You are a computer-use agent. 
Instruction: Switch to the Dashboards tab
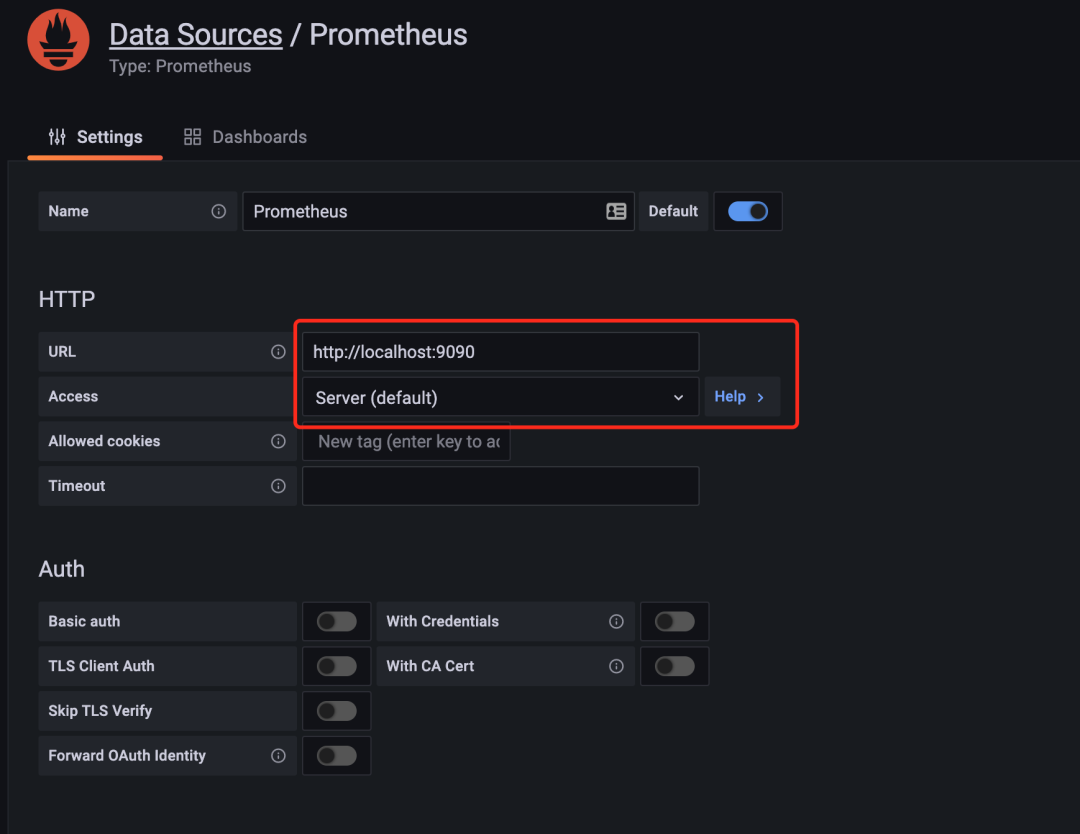pos(246,137)
